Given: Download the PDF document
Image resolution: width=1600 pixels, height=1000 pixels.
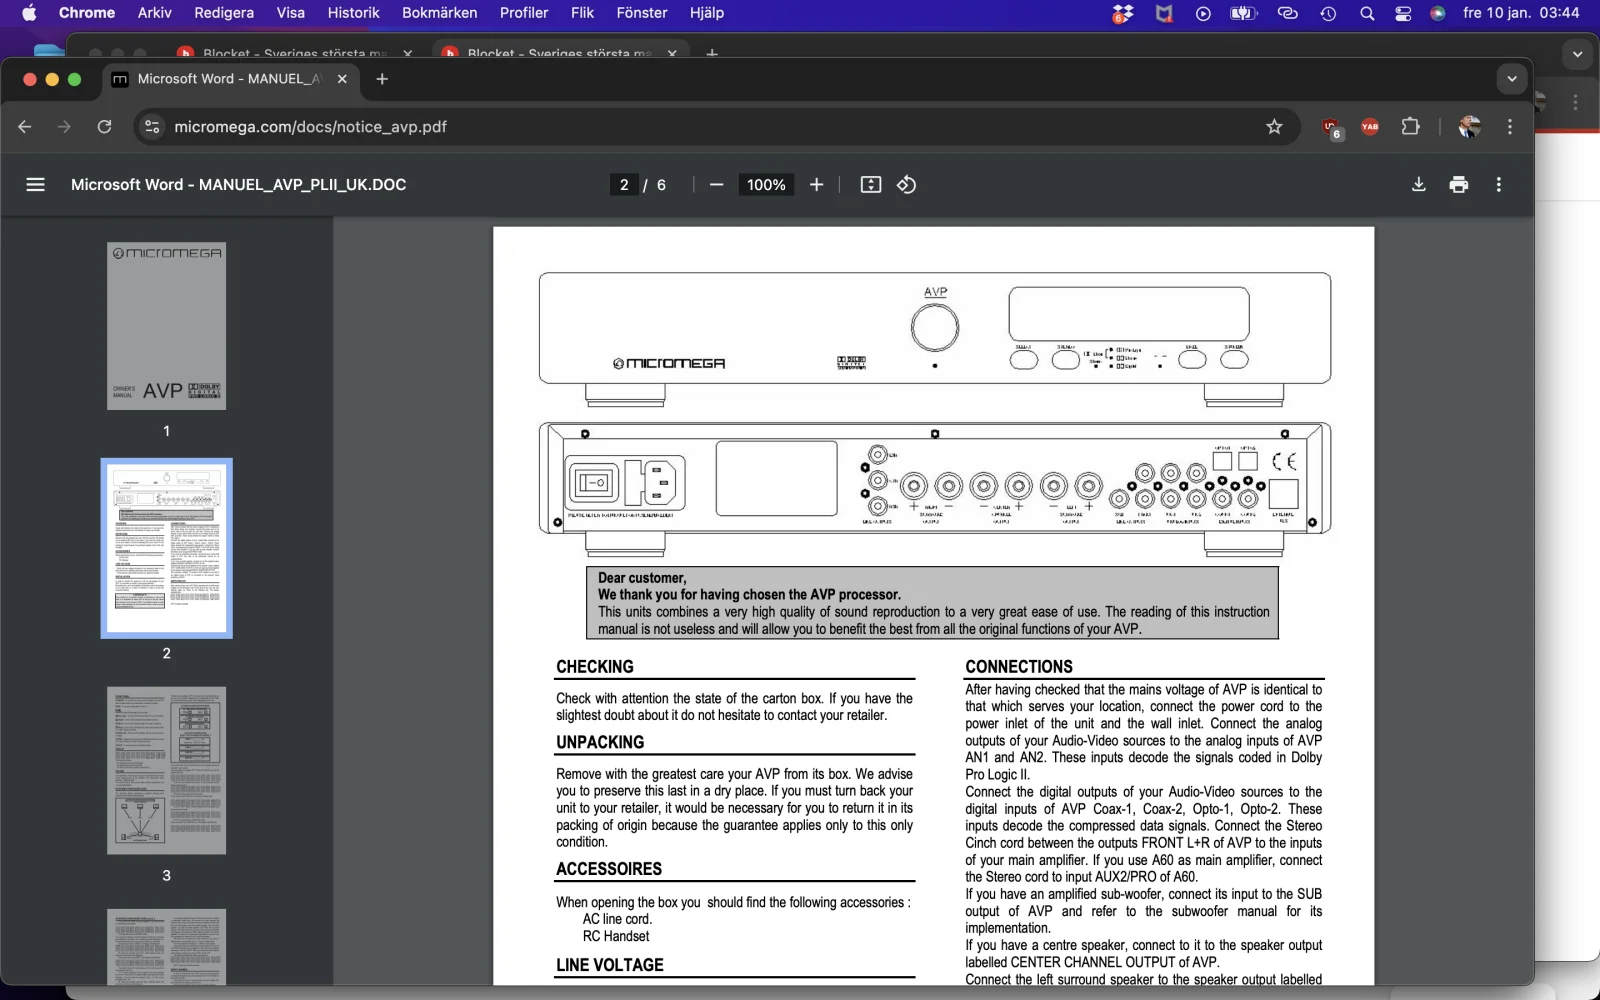Looking at the screenshot, I should 1418,185.
